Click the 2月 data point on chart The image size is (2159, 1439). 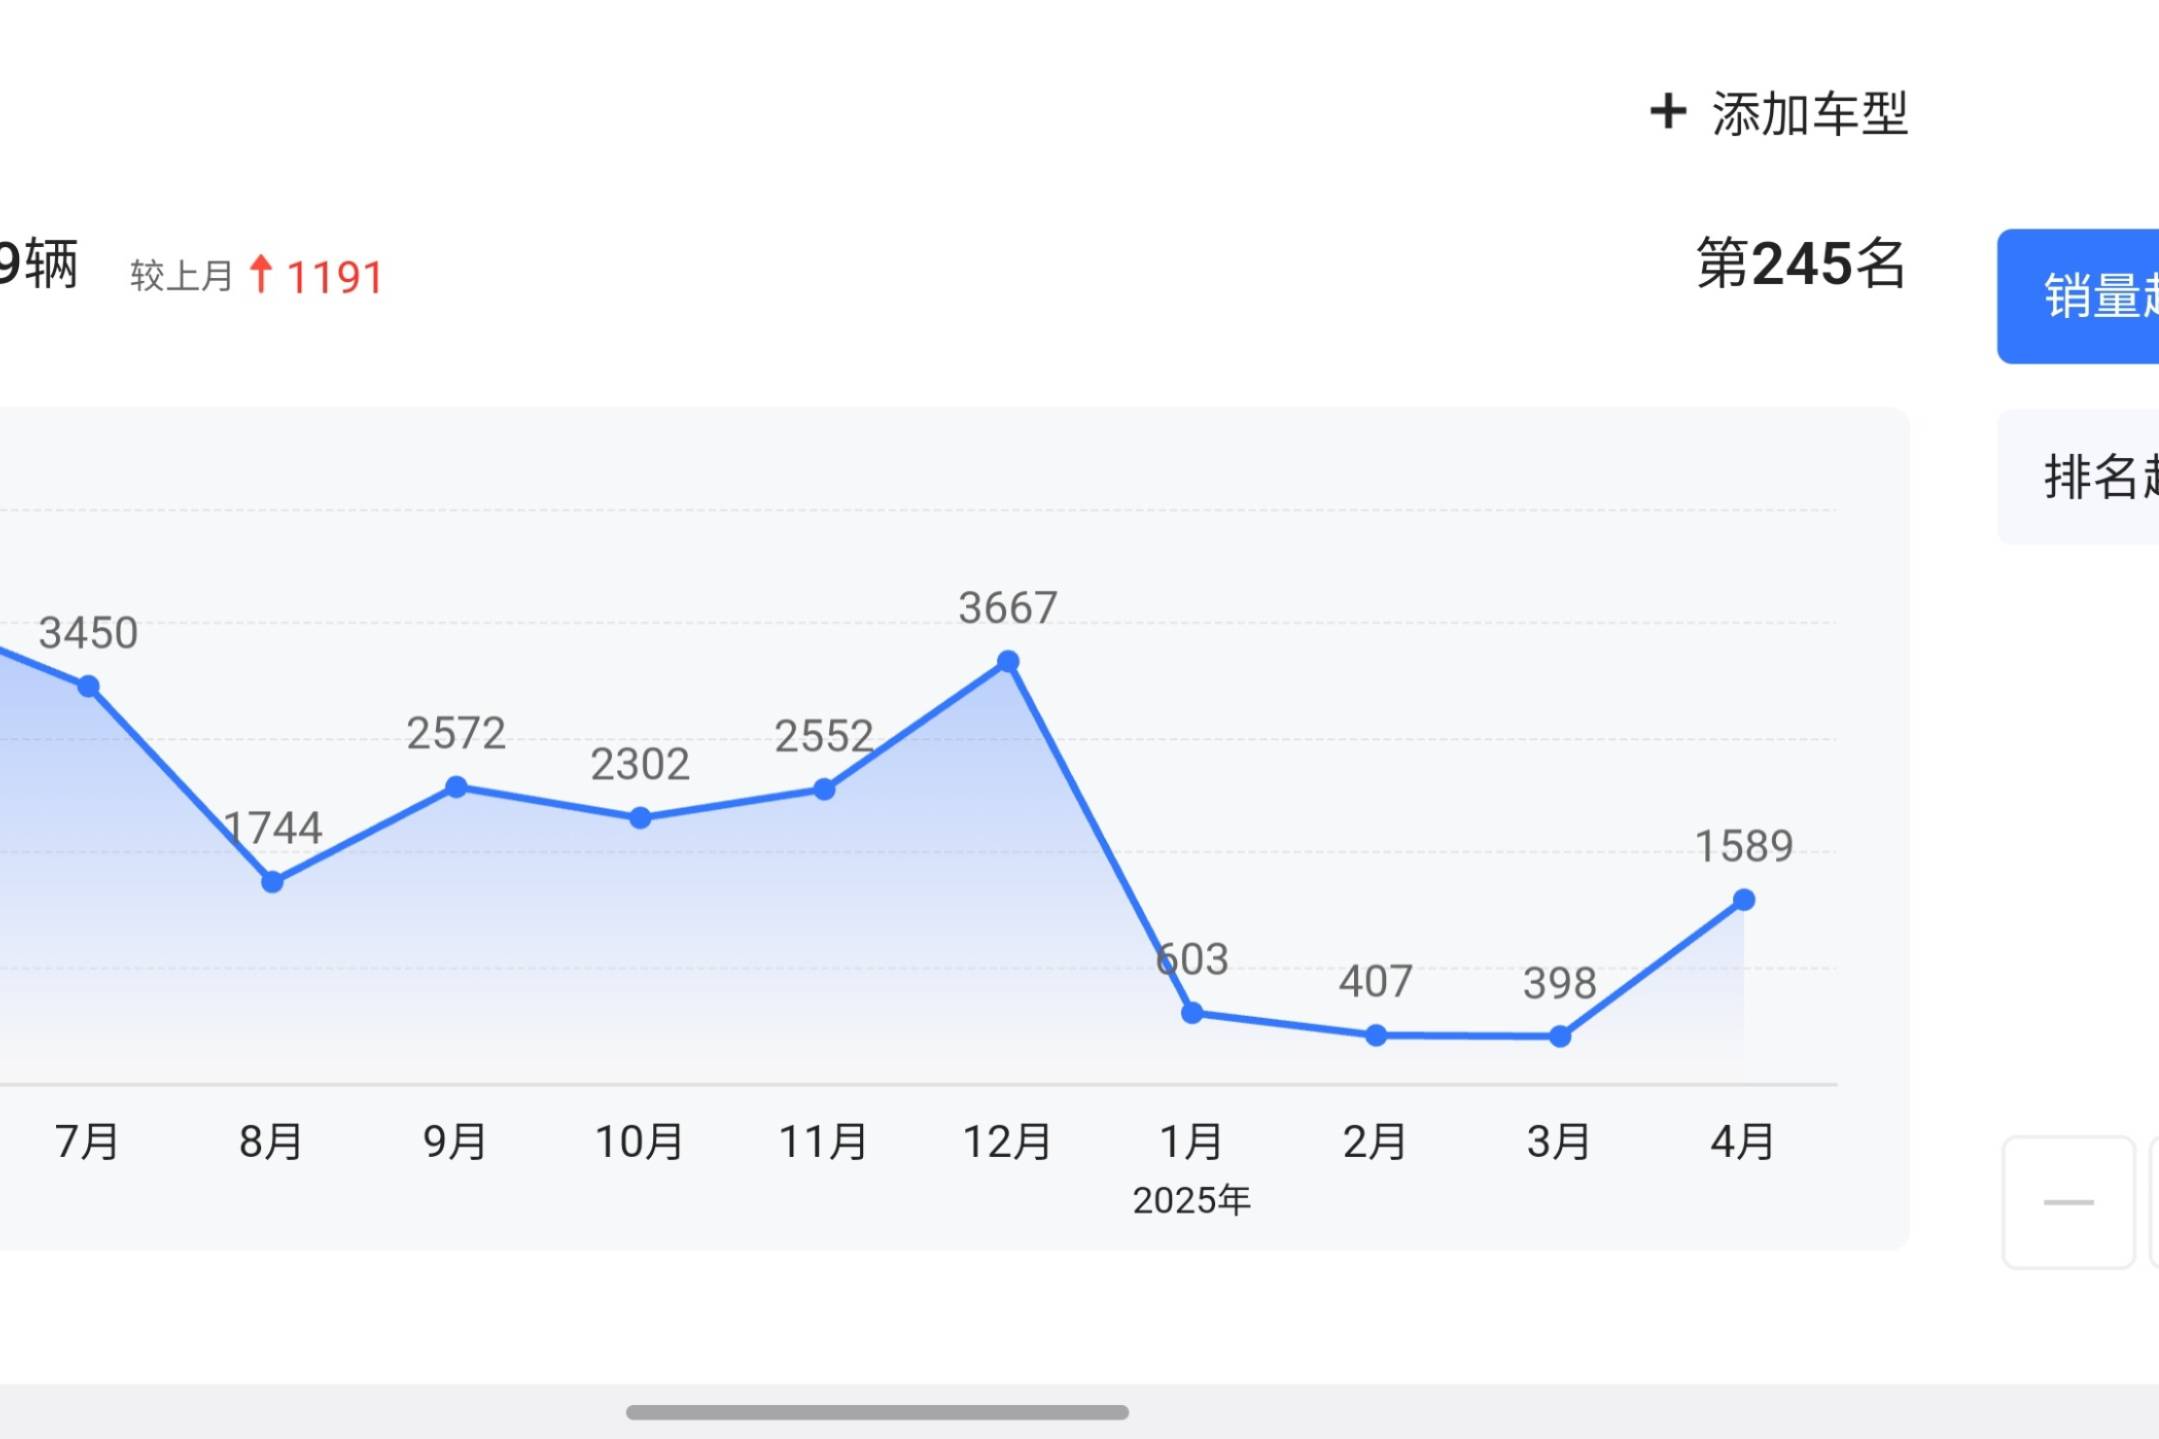click(1376, 1036)
